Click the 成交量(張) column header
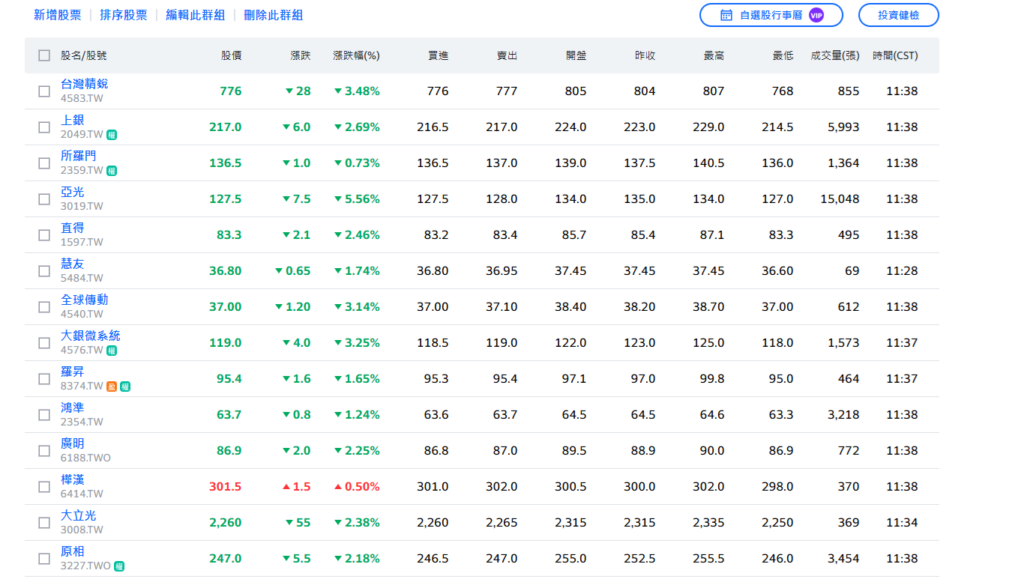The height and width of the screenshot is (582, 1024). point(835,56)
